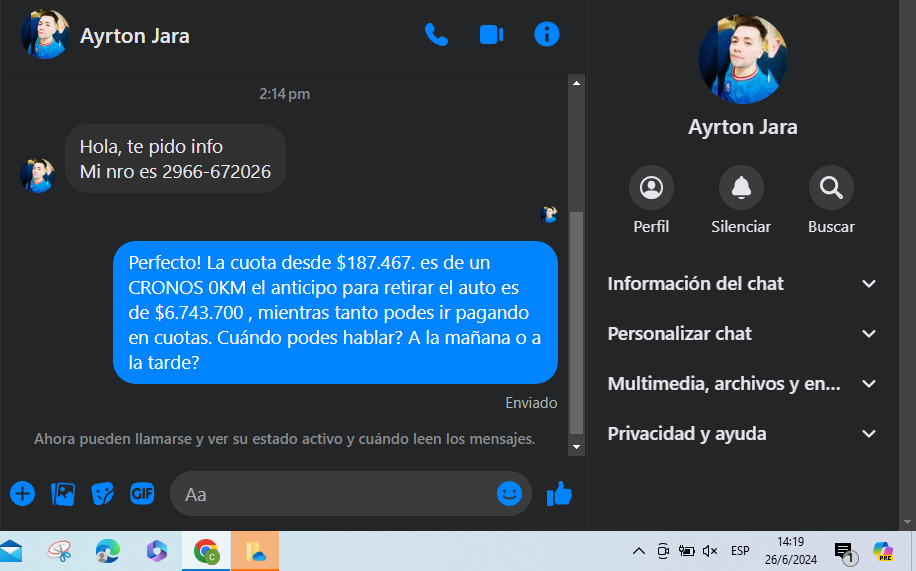Attach a photo or file to message
Screen dimensions: 916x571
[x=63, y=493]
